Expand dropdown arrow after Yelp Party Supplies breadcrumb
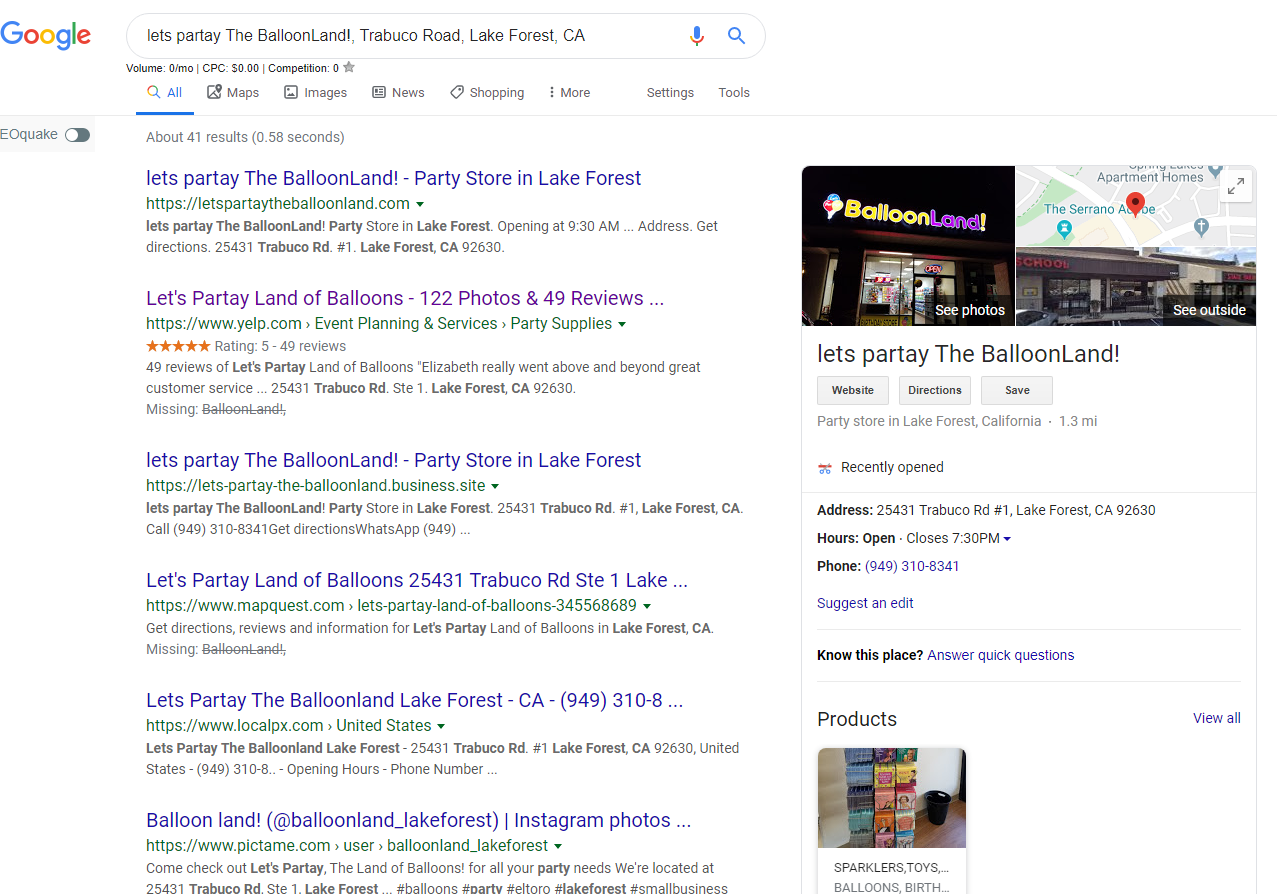The width and height of the screenshot is (1277, 894). [x=622, y=324]
